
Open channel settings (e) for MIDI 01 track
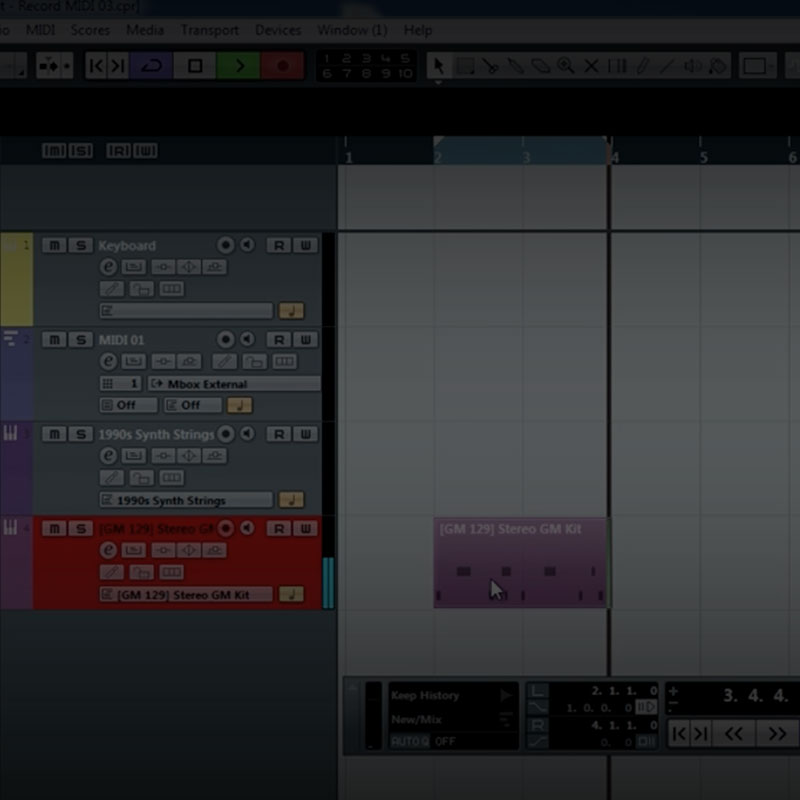[108, 361]
